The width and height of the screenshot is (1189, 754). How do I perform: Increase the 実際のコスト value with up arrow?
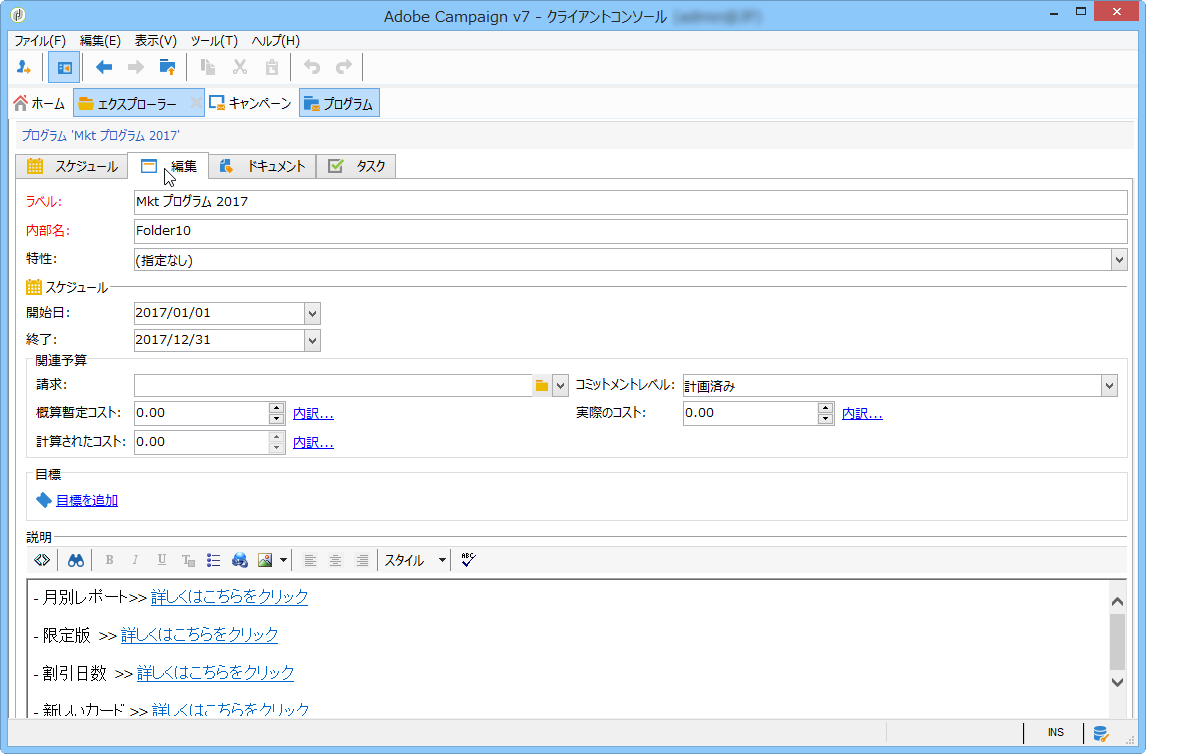pos(826,408)
